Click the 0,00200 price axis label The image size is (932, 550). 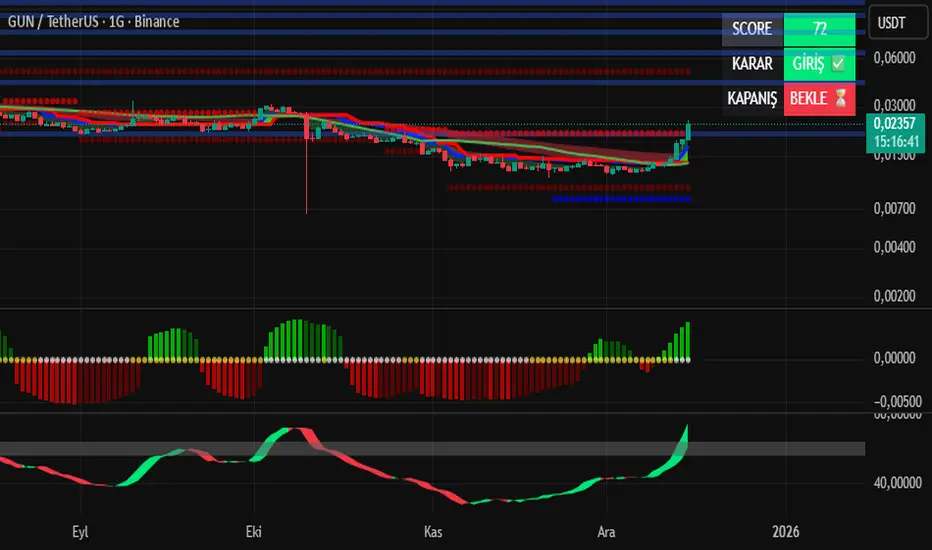click(894, 295)
